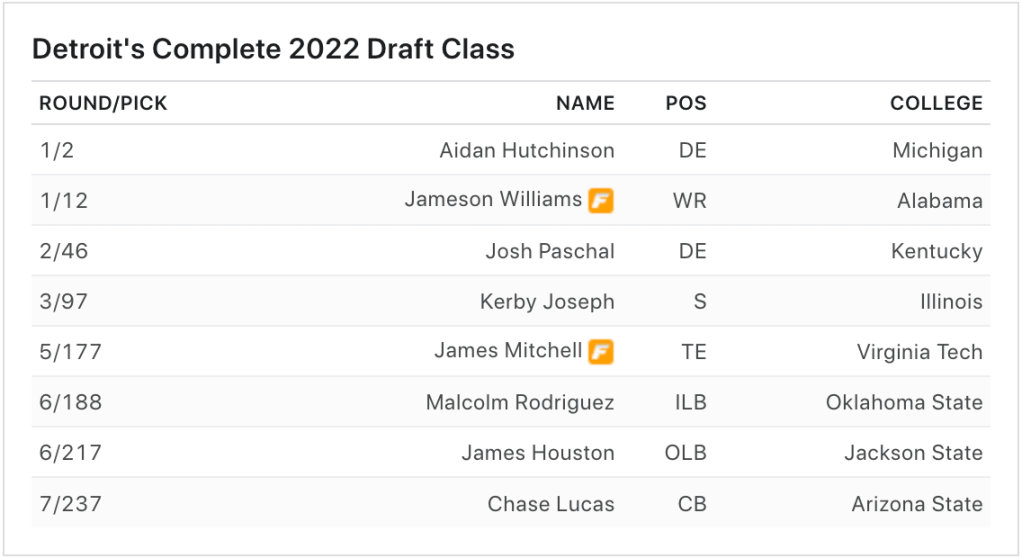
Task: Select Malcolm Rodriguez in the table
Action: coord(520,403)
